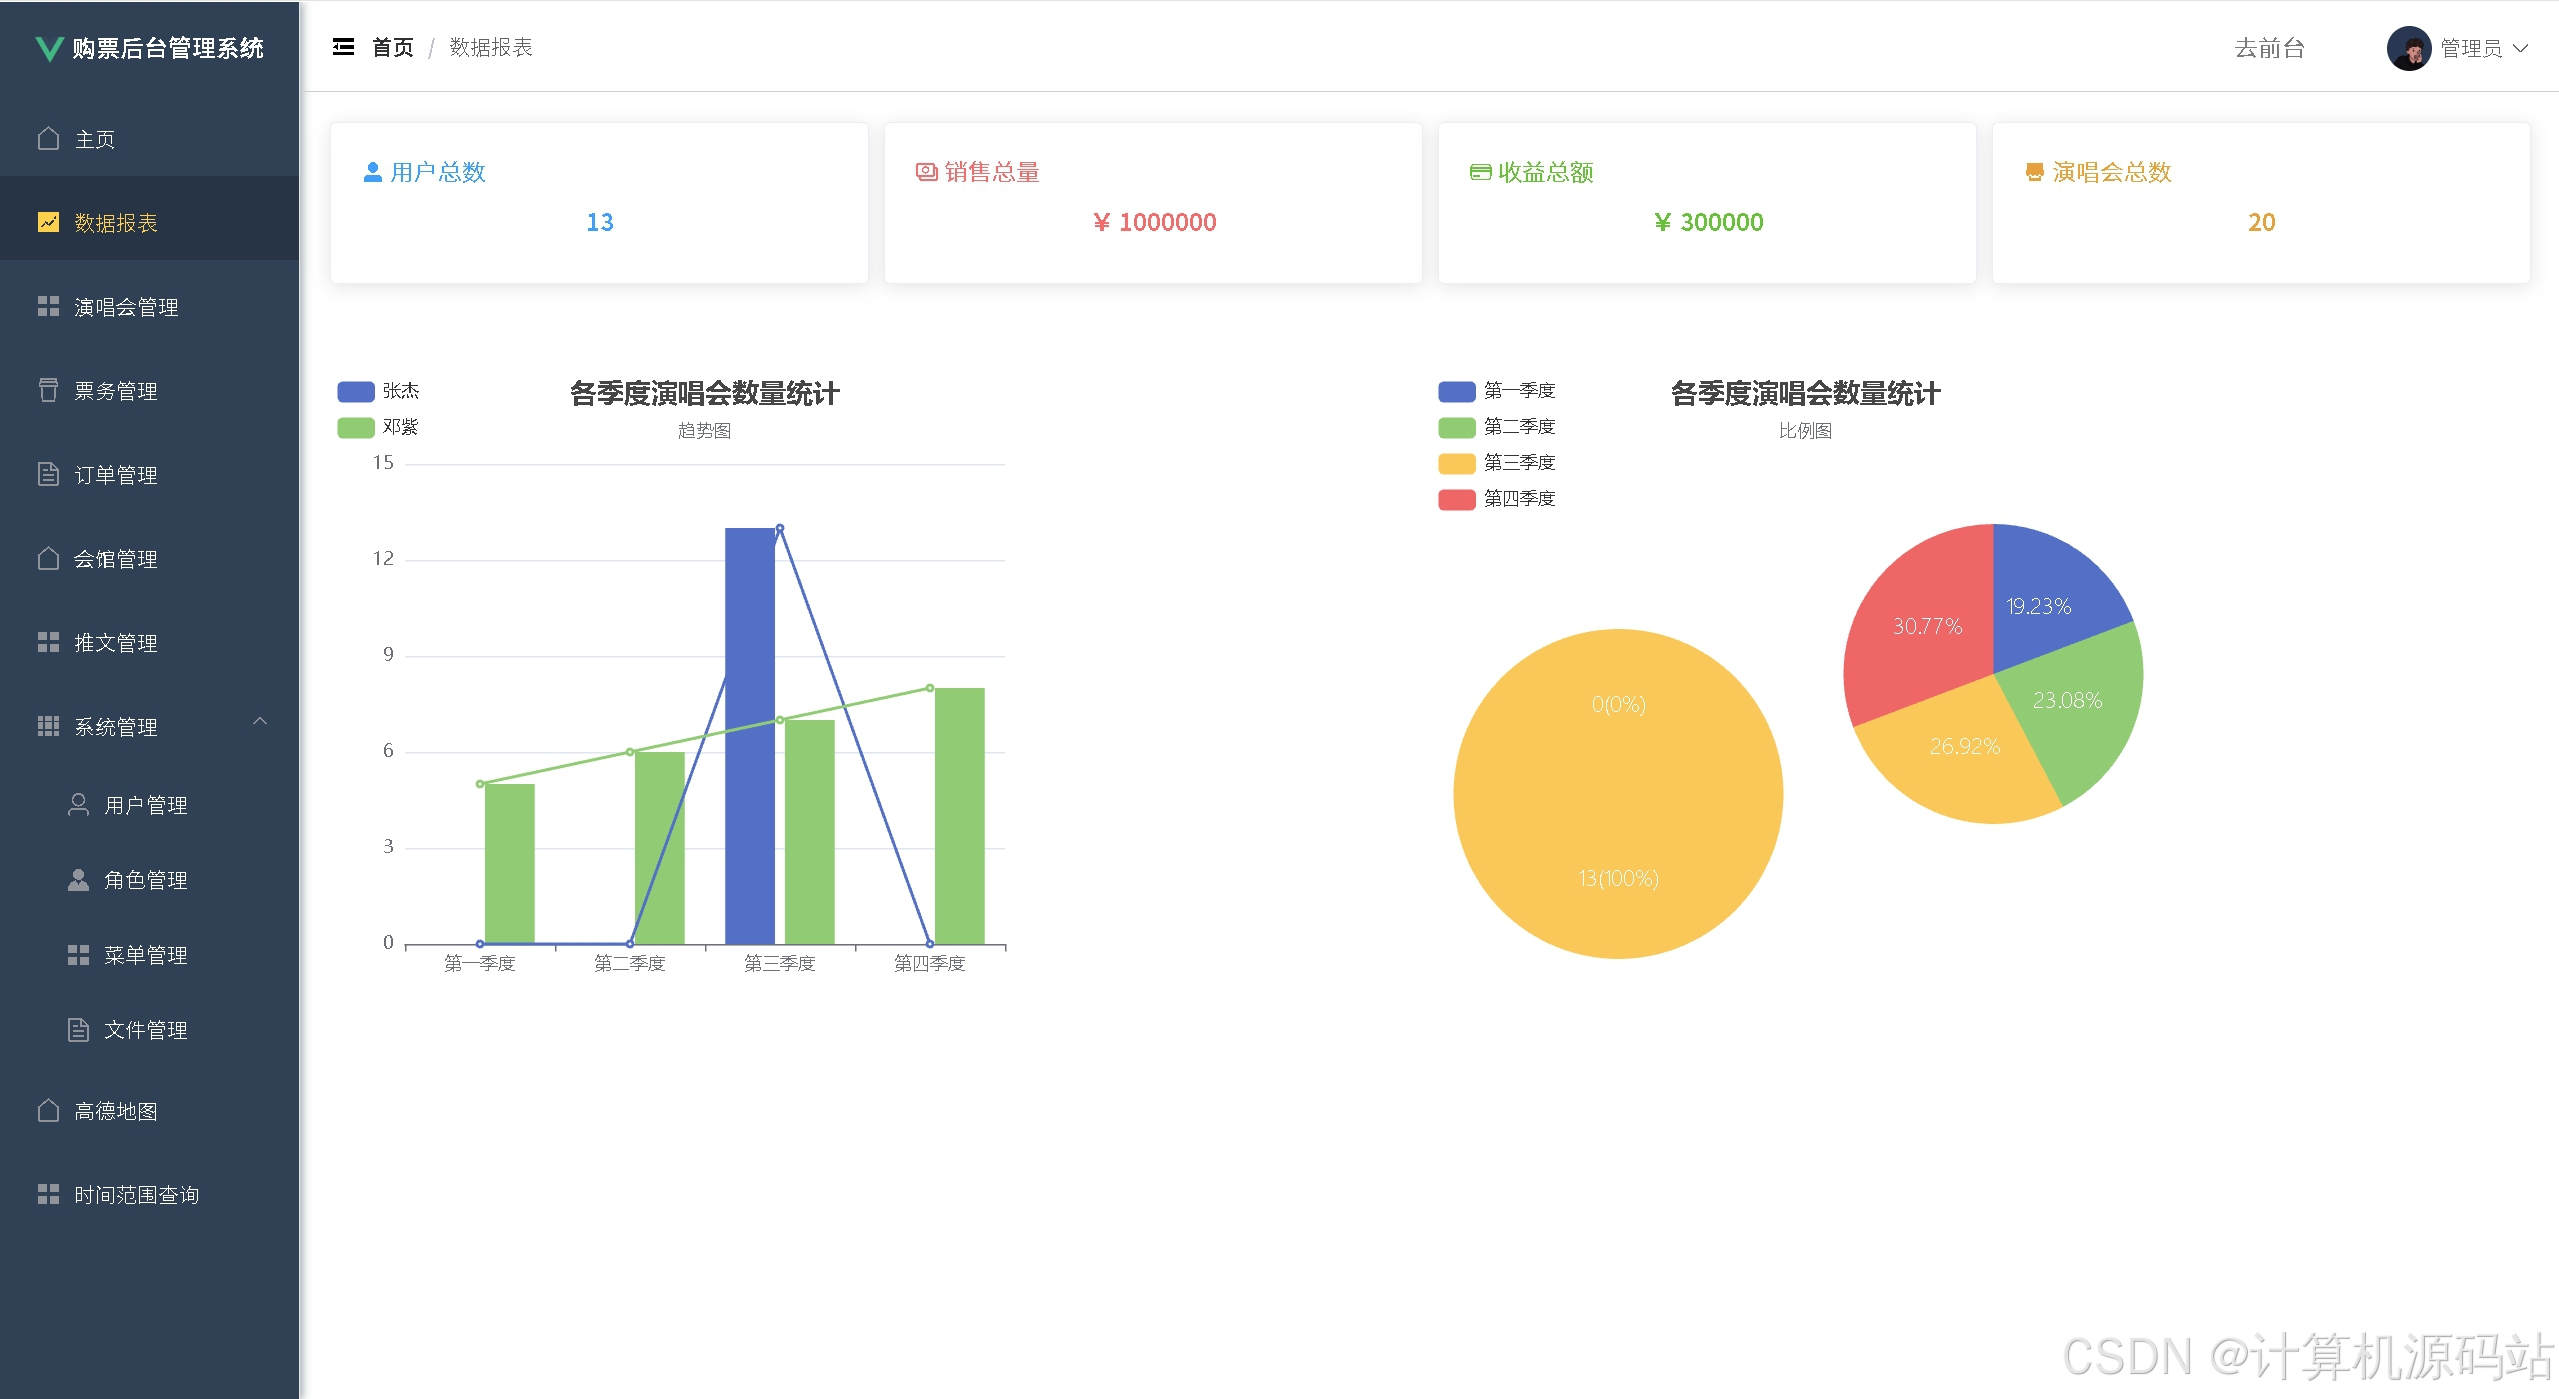The height and width of the screenshot is (1399, 2559).
Task: Click the user outline icon beside 用户管理
Action: click(x=78, y=804)
